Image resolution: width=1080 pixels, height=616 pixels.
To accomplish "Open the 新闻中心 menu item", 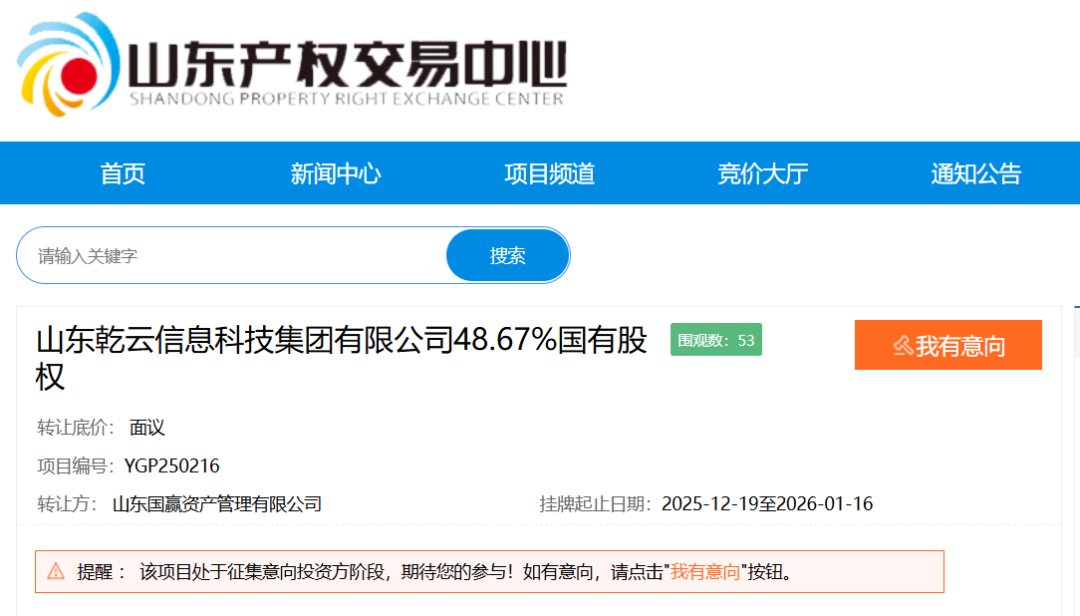I will click(335, 173).
